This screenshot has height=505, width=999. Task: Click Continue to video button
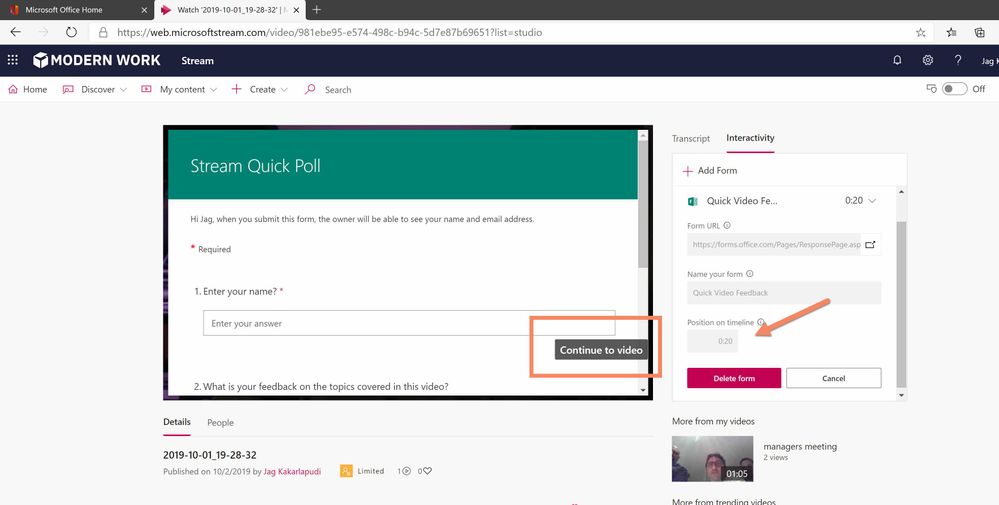click(601, 350)
